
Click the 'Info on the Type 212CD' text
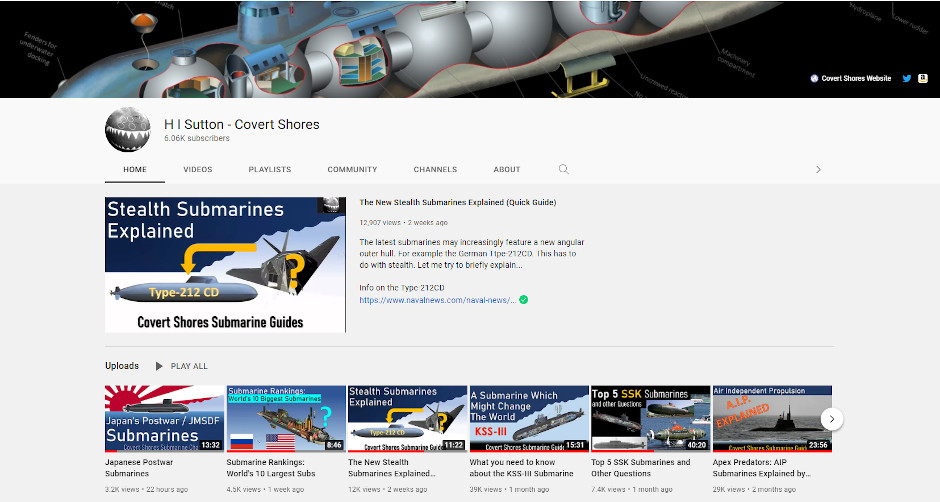(402, 288)
